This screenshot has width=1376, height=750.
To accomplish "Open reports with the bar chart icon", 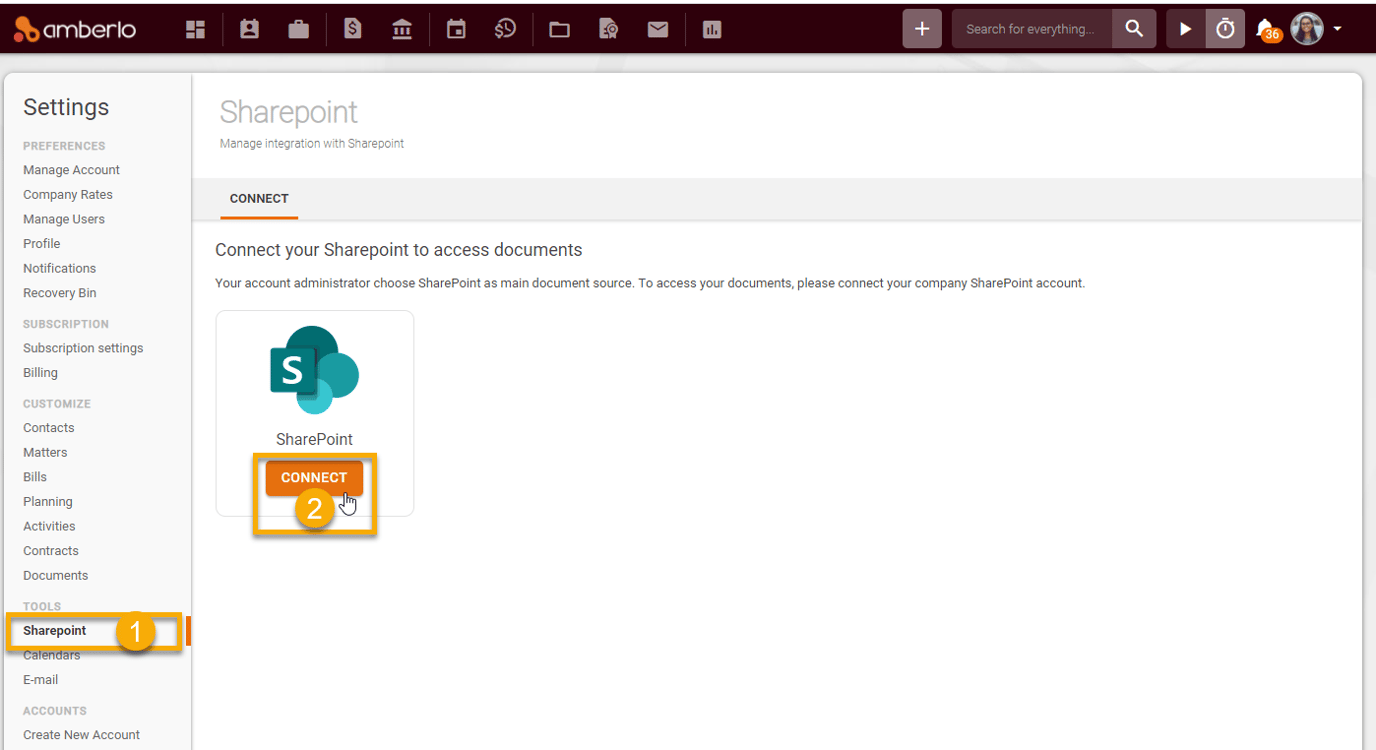I will (x=711, y=28).
